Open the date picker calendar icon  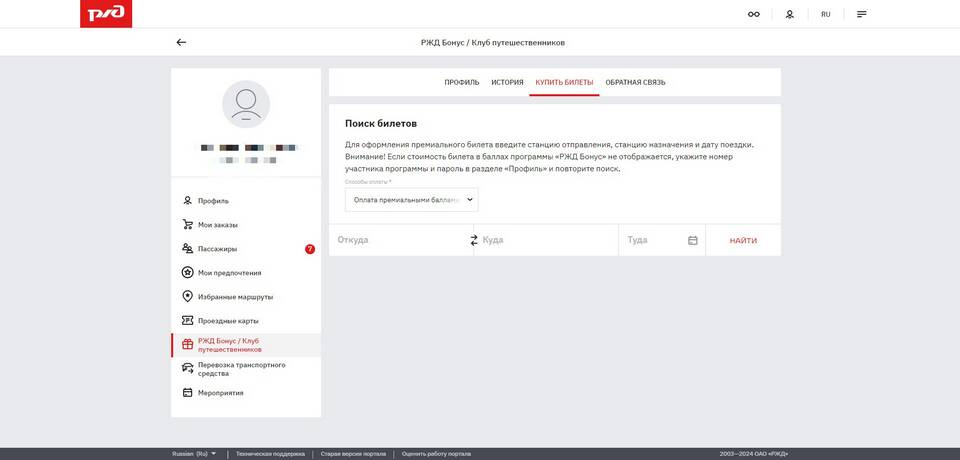coord(692,240)
